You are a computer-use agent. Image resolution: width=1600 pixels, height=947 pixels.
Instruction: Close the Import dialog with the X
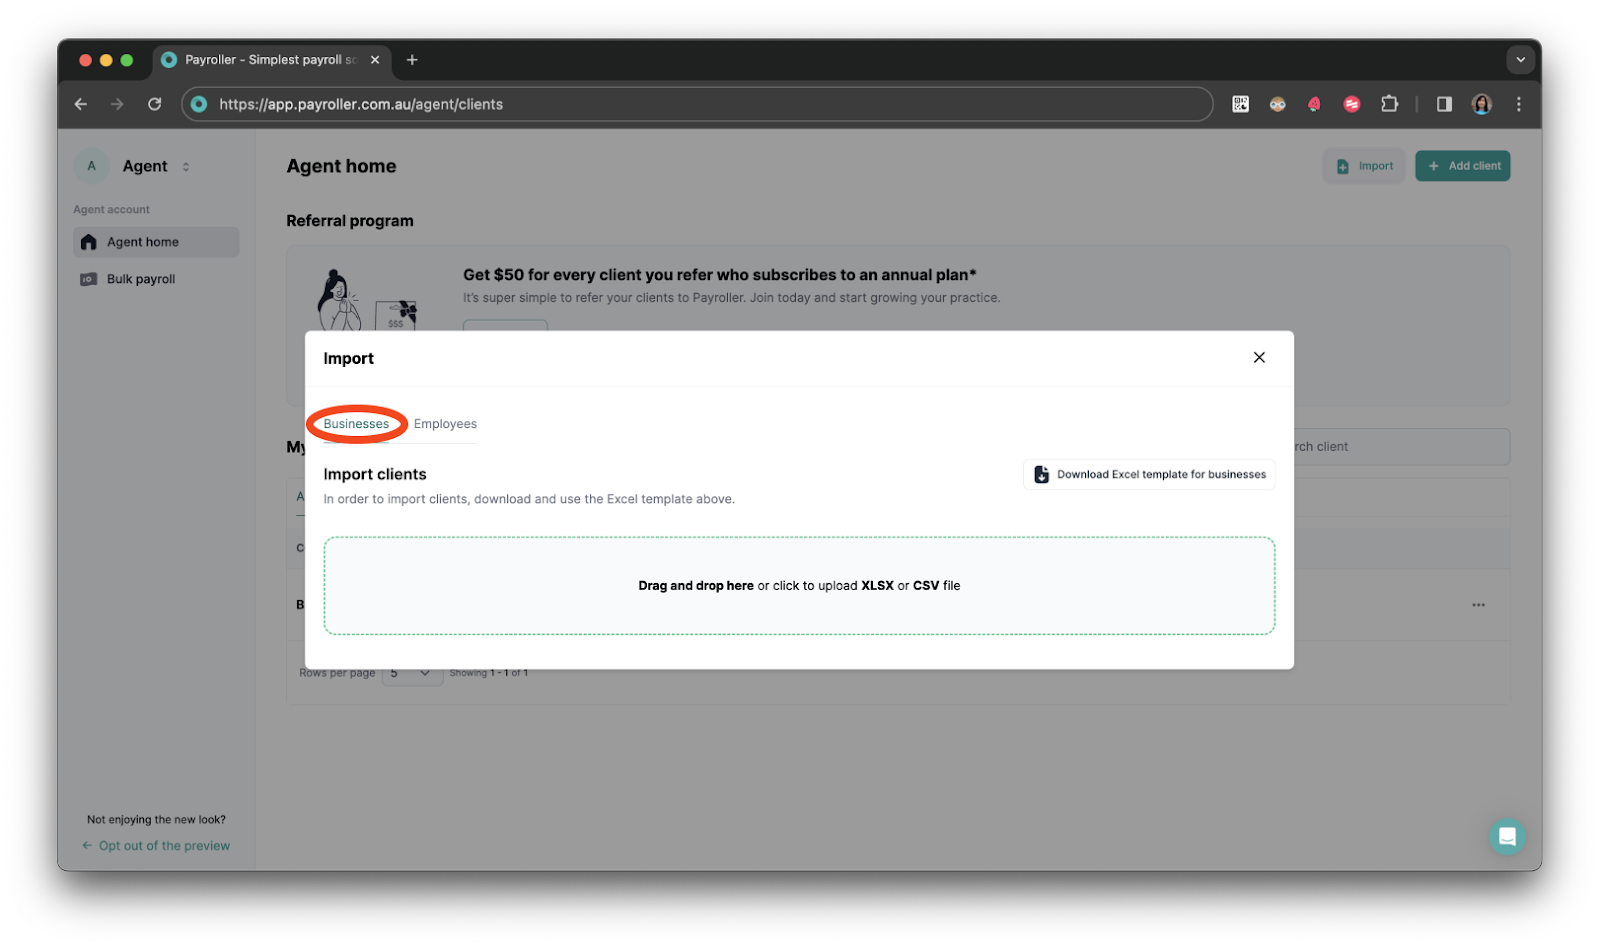1259,358
